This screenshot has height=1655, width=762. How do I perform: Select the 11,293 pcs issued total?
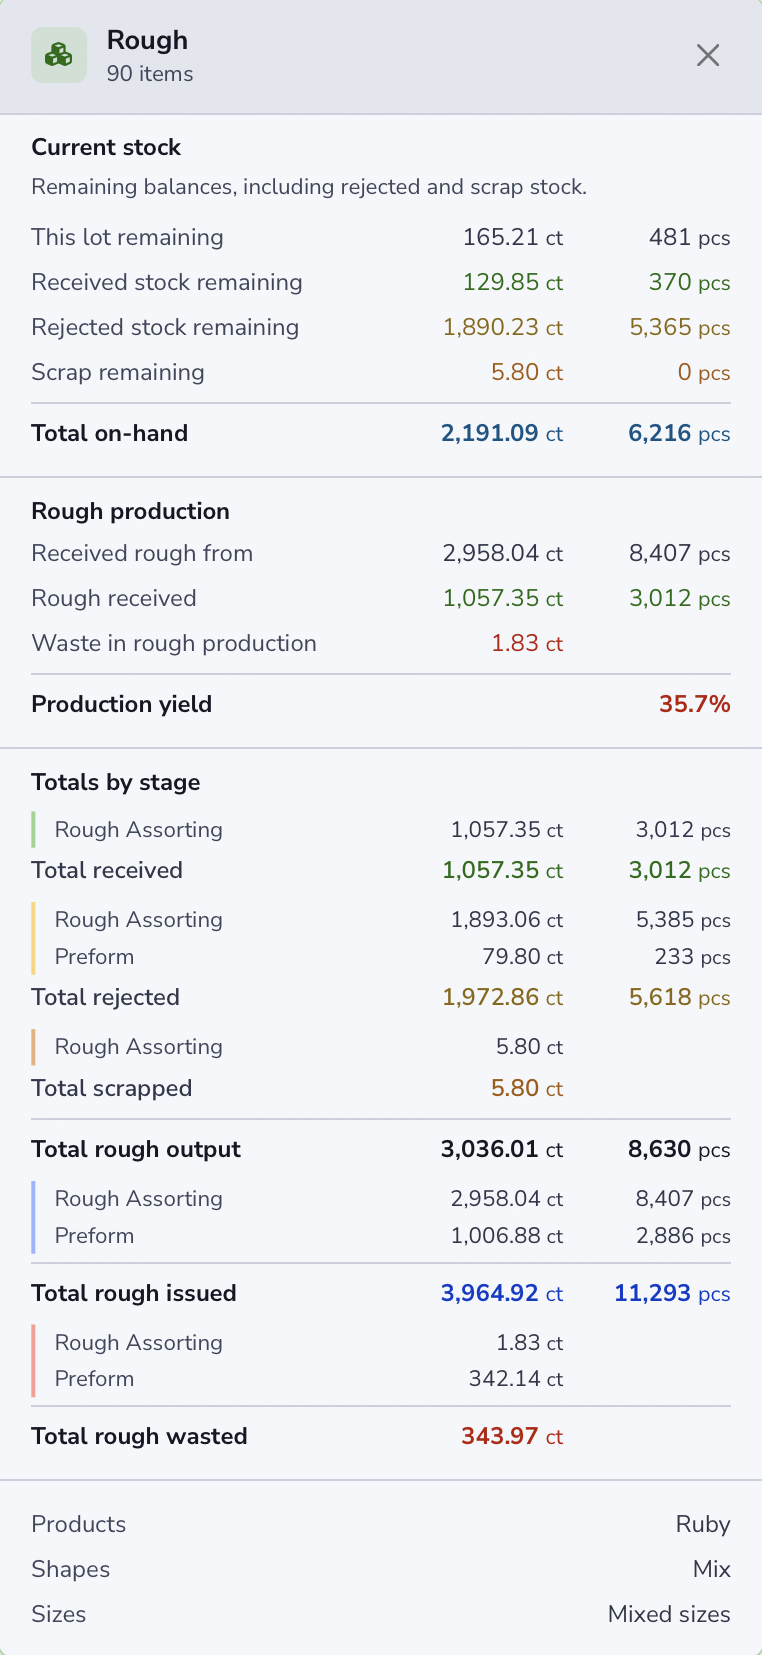click(672, 1293)
